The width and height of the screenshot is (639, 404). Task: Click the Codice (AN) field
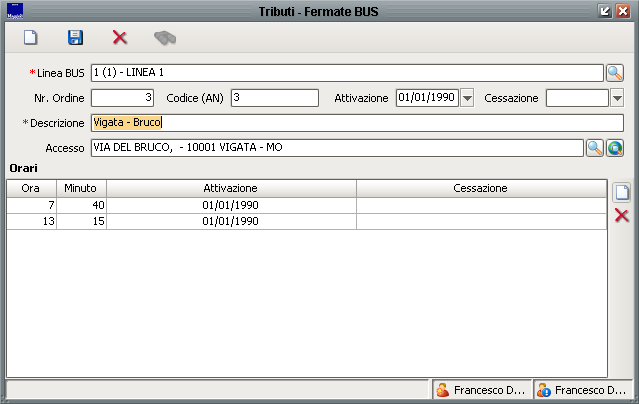click(275, 98)
